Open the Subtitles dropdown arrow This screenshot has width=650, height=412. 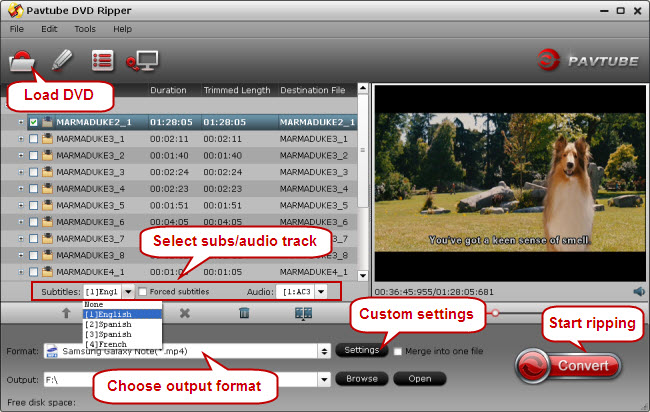[128, 292]
